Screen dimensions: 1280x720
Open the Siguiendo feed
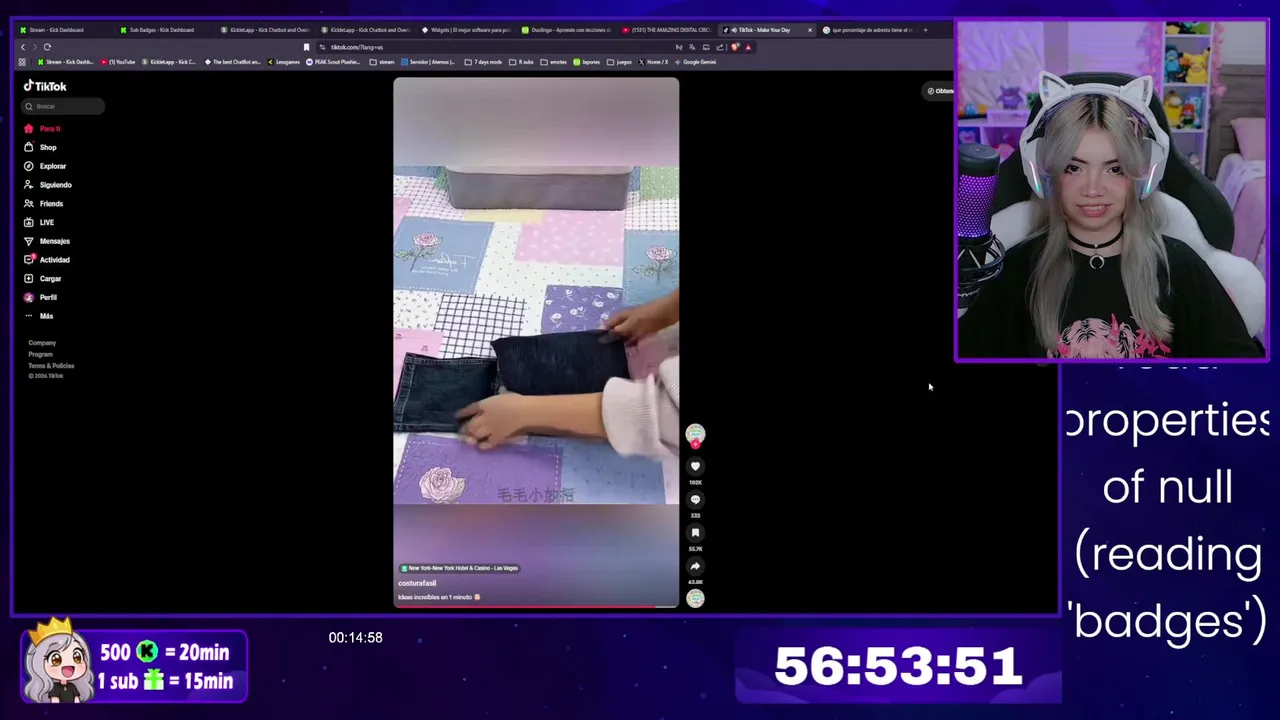48,185
